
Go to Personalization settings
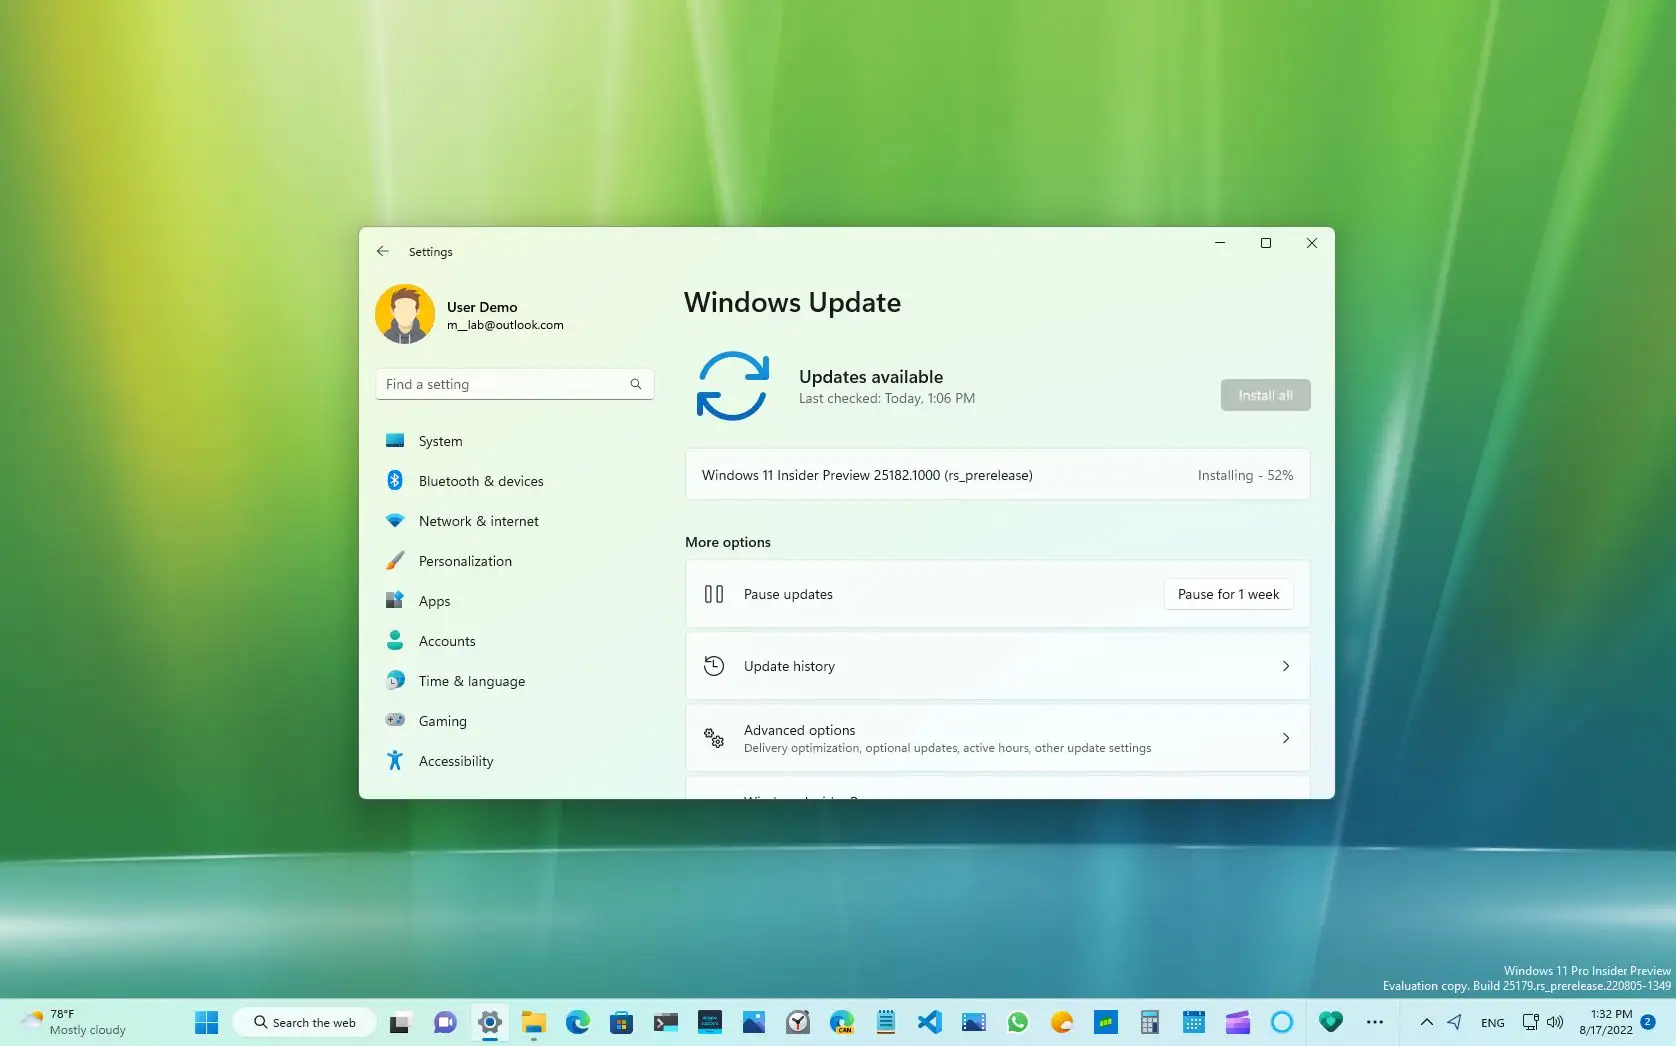[x=464, y=561]
